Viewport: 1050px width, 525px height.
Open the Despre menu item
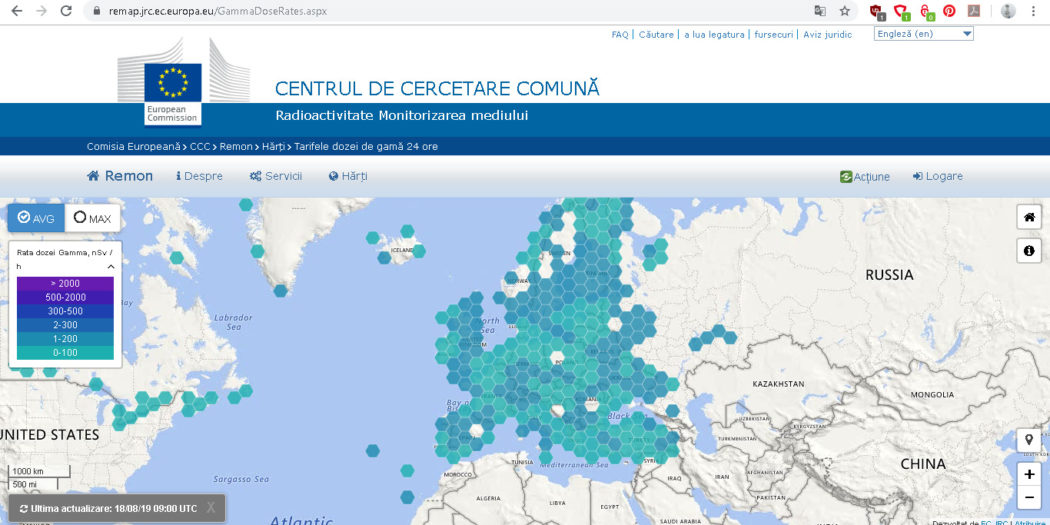[199, 176]
